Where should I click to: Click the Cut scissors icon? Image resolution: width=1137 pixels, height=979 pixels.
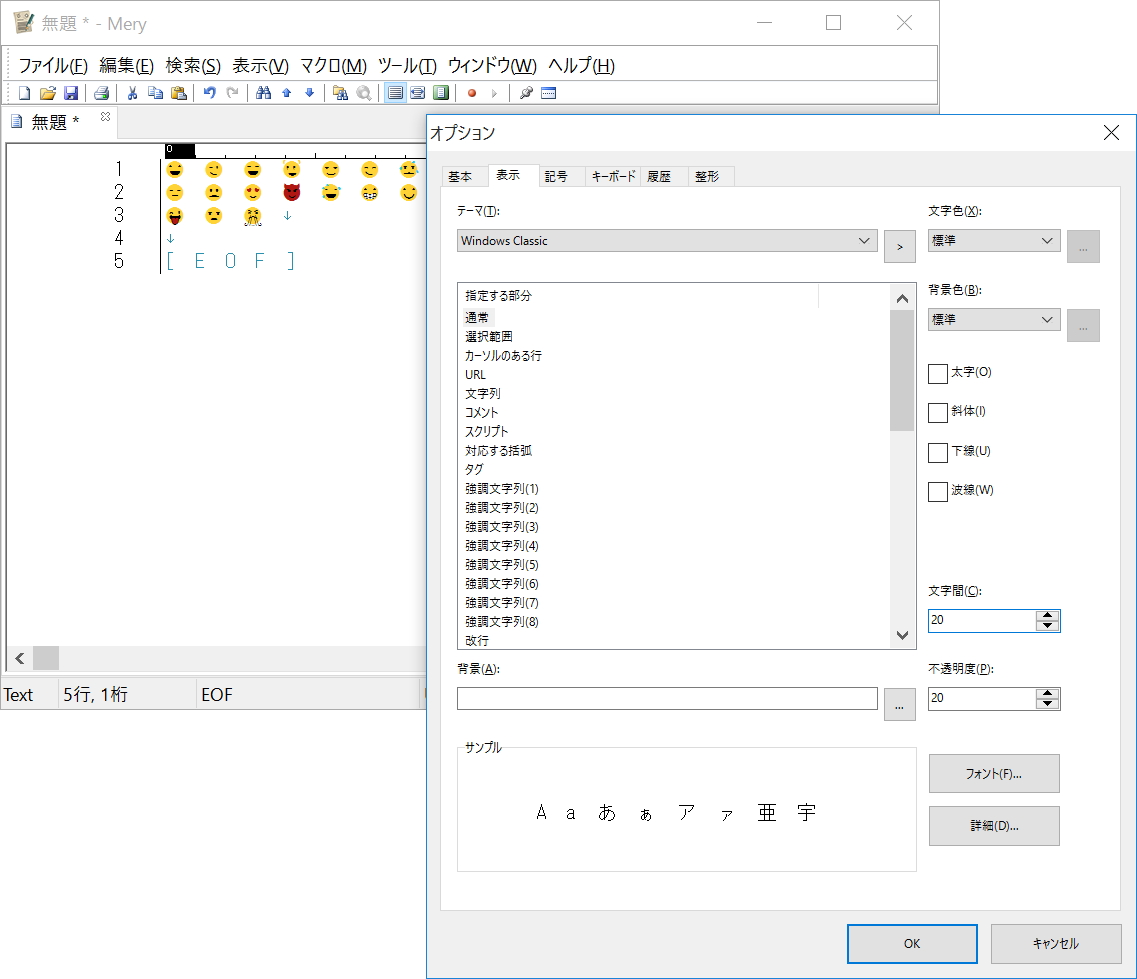[132, 93]
